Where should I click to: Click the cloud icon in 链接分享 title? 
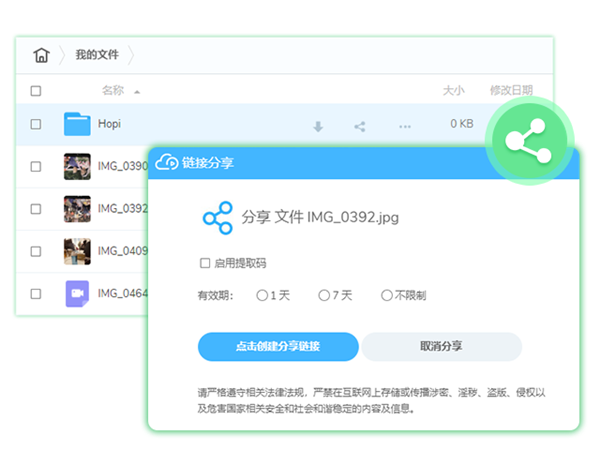point(167,162)
